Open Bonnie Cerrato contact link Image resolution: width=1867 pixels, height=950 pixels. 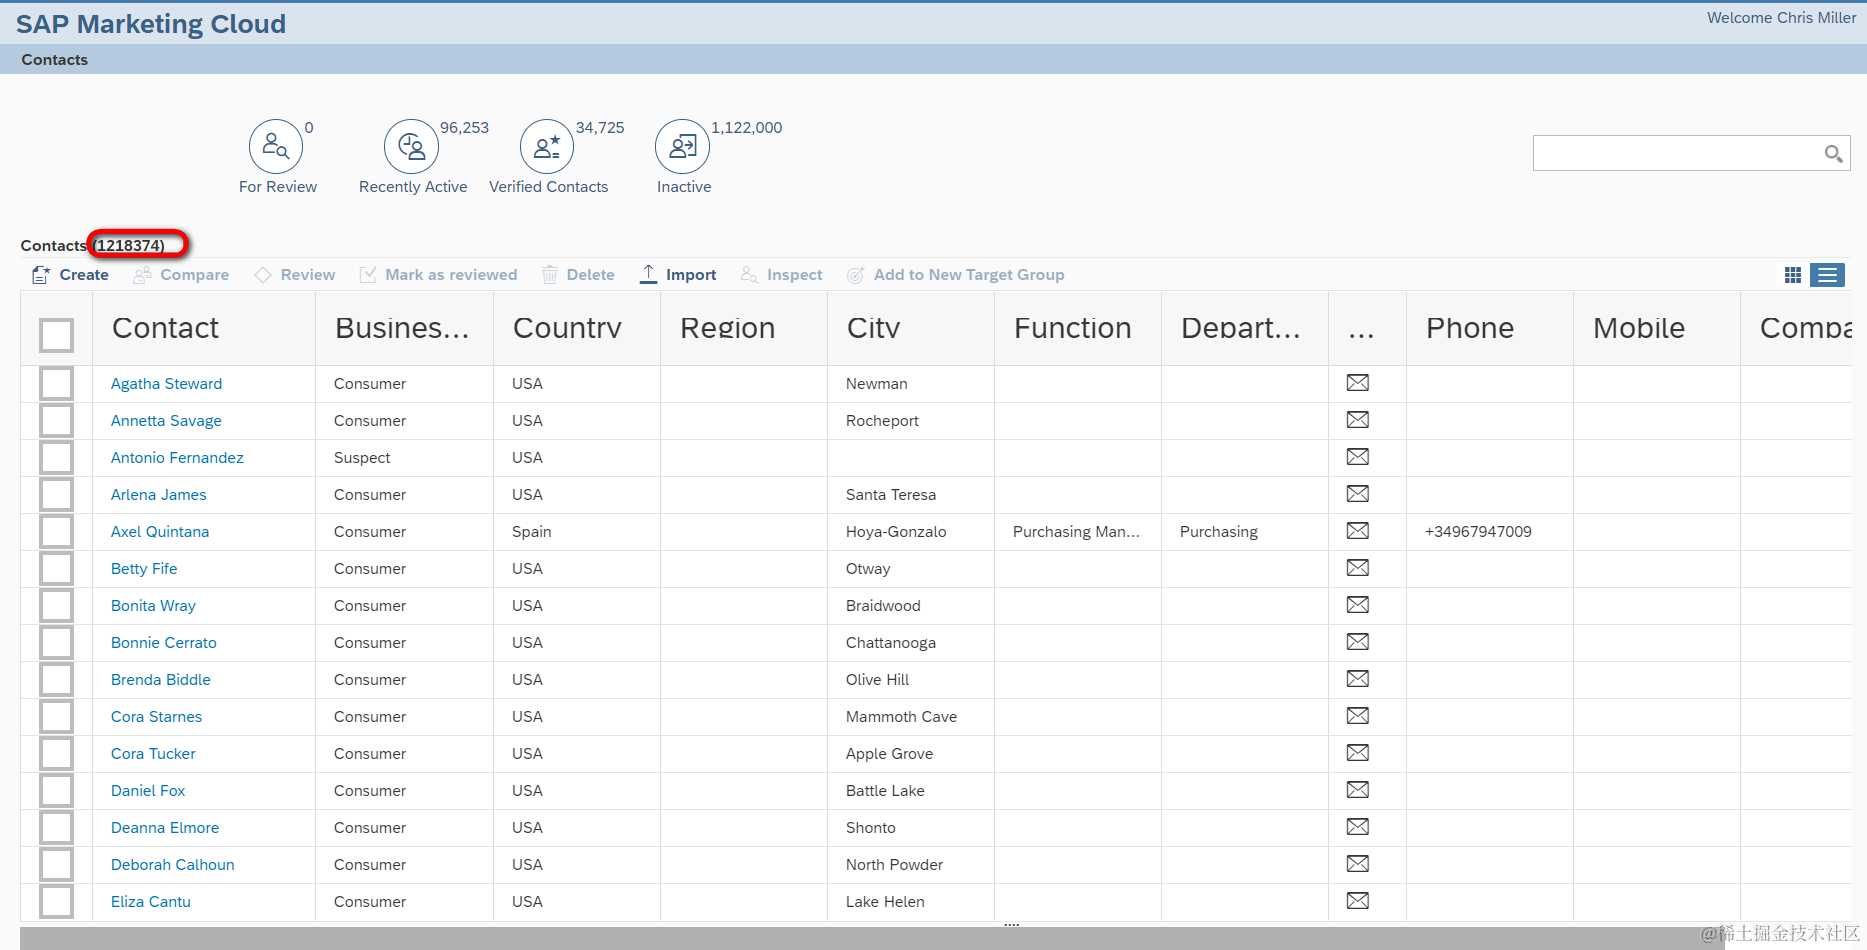pos(164,643)
